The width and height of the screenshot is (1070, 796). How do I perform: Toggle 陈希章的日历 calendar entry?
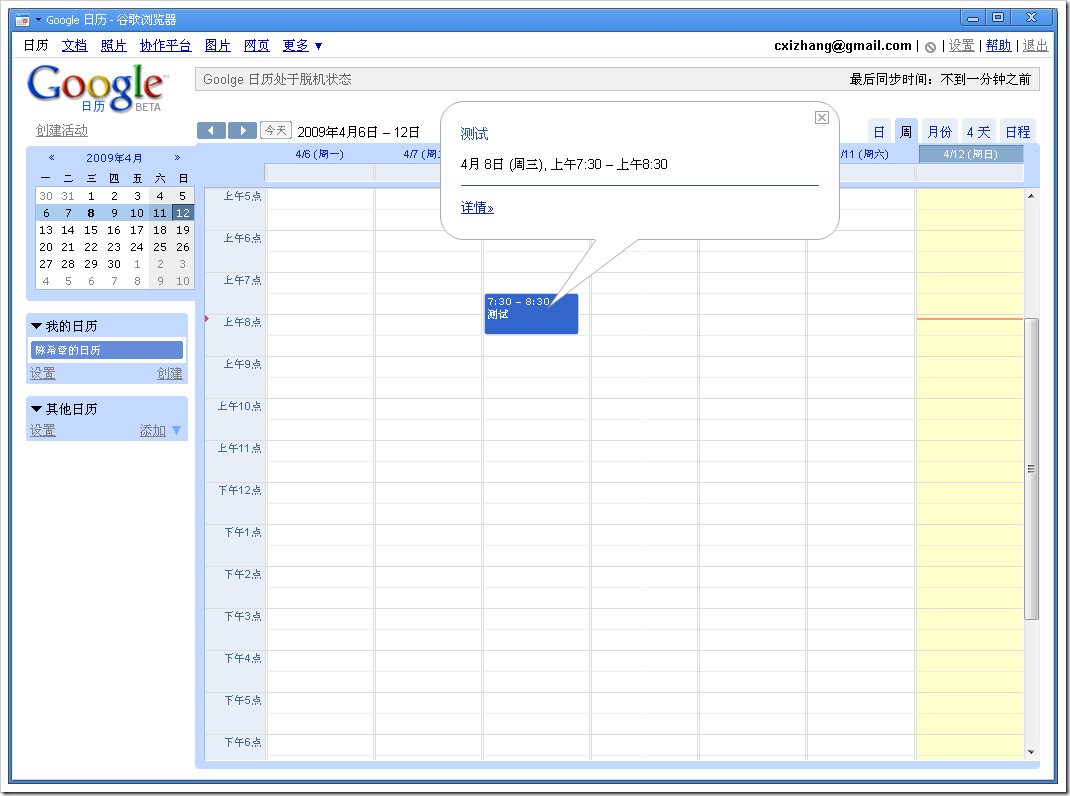tap(106, 350)
